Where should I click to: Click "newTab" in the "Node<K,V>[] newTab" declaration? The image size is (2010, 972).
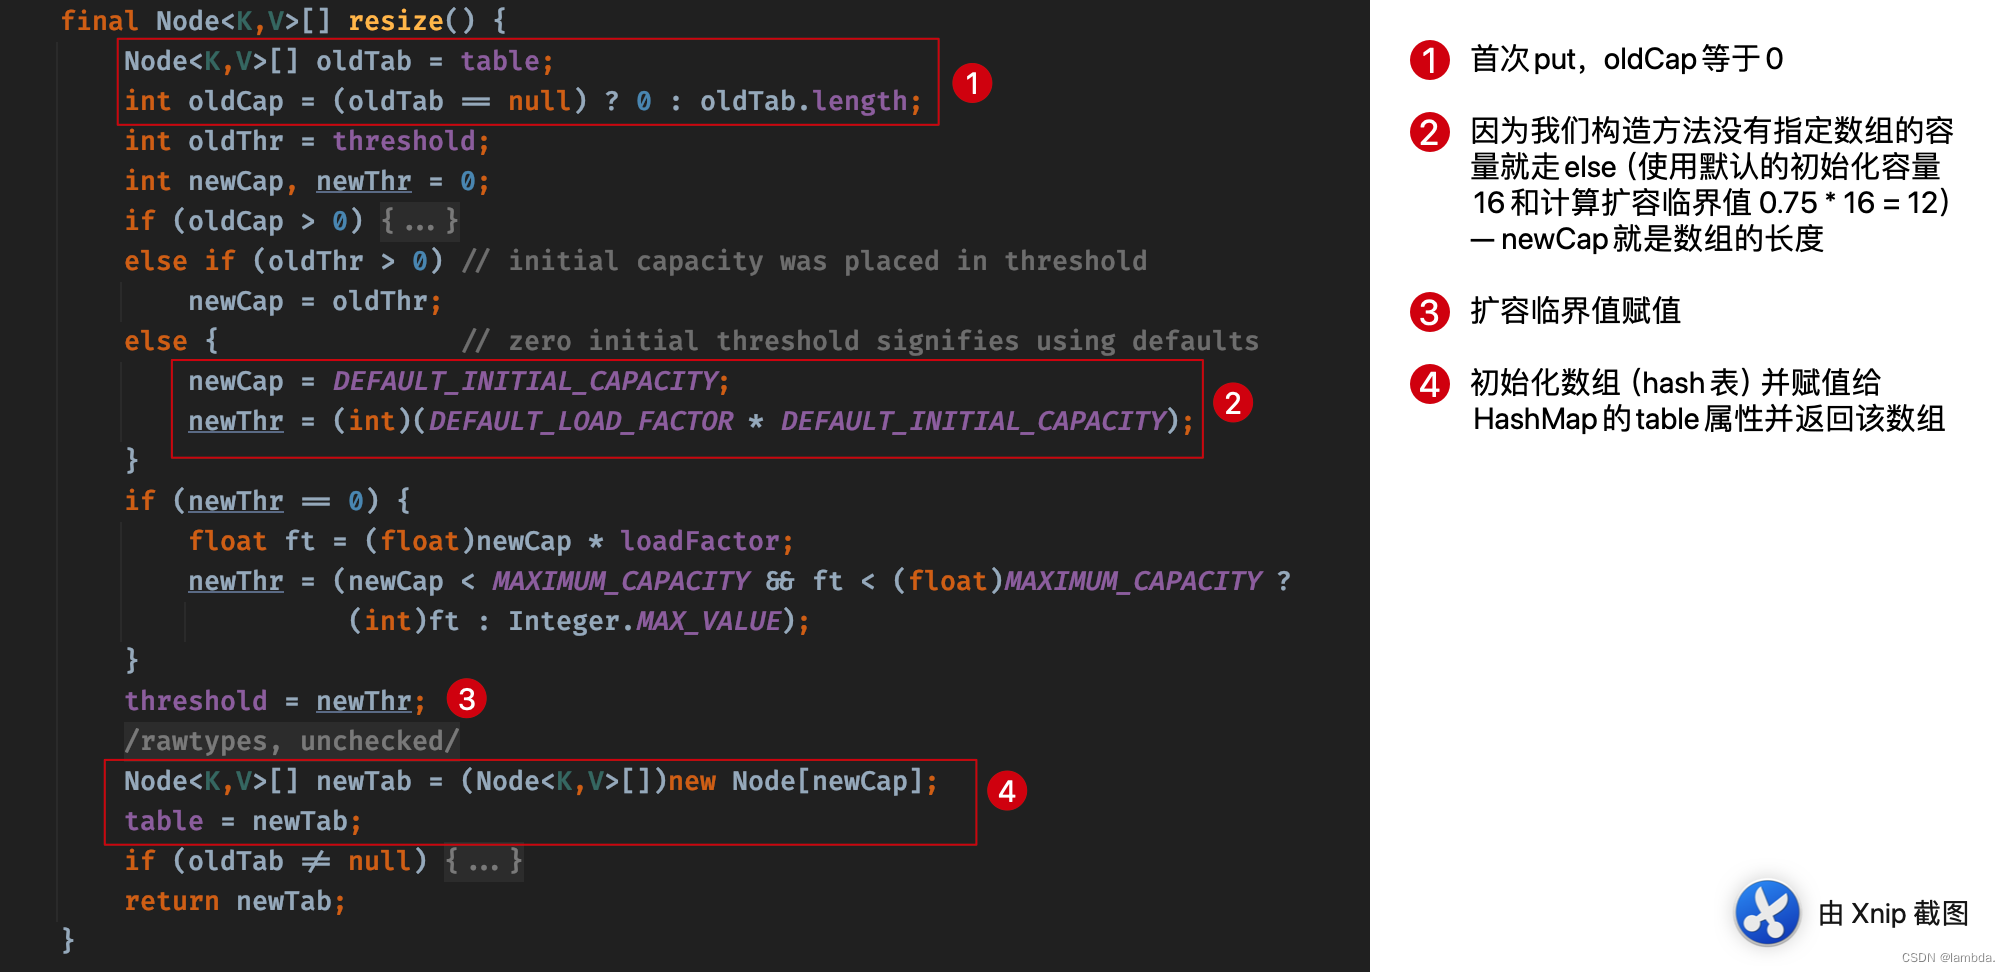(364, 781)
